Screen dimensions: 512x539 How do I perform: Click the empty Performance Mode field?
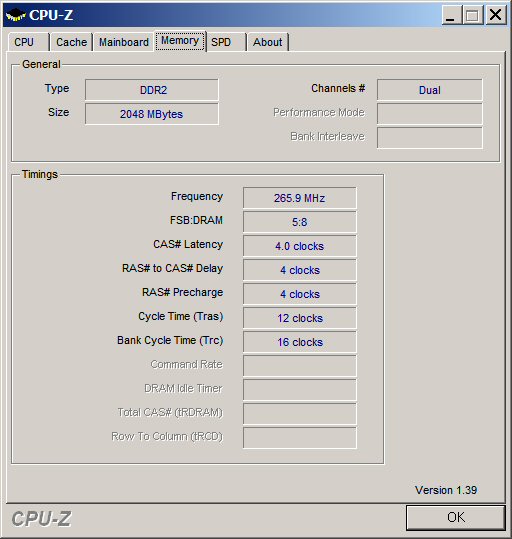[x=429, y=114]
